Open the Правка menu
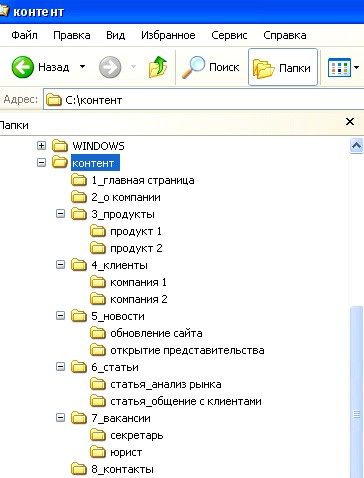364x478 pixels. pos(72,35)
